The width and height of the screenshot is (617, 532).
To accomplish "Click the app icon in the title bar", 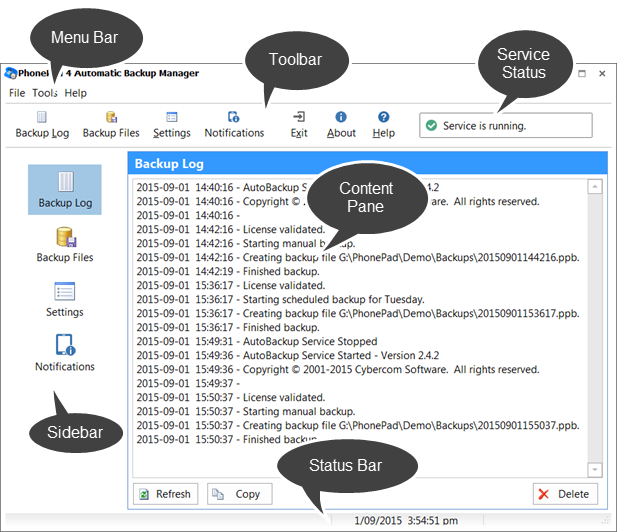I will [10, 73].
